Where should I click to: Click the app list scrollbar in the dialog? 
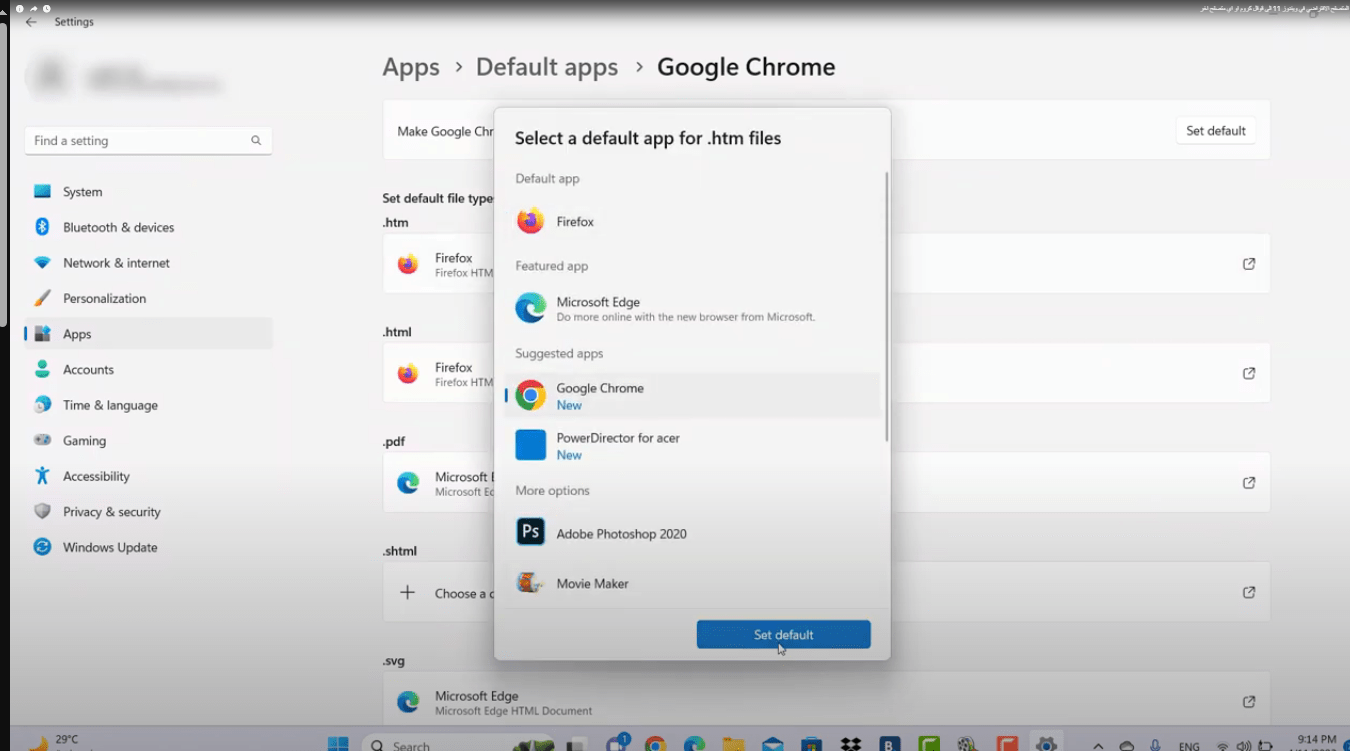(x=886, y=307)
